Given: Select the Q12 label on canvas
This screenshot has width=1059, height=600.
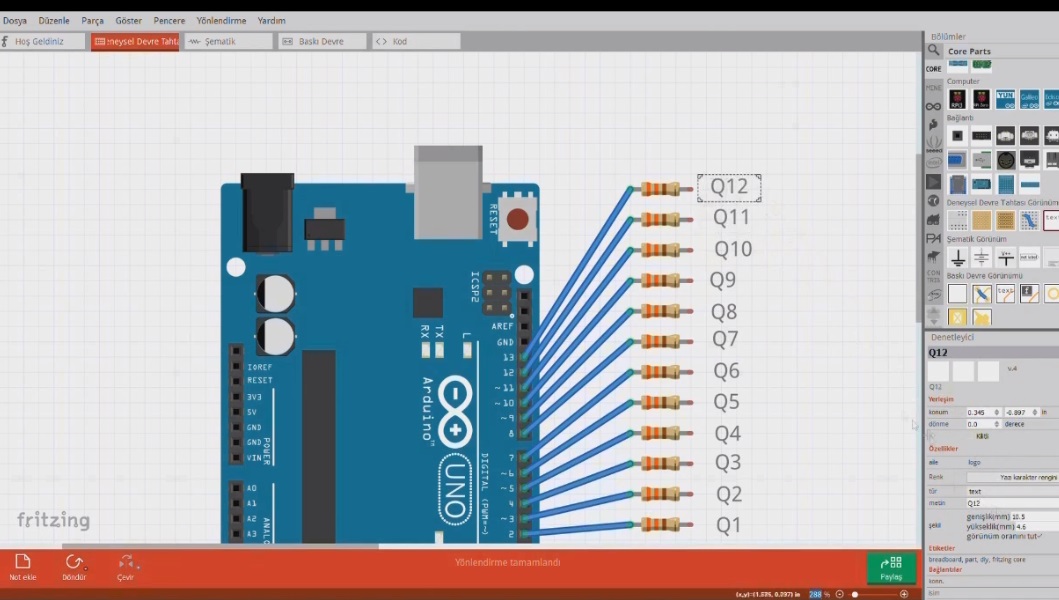Looking at the screenshot, I should click(x=729, y=186).
